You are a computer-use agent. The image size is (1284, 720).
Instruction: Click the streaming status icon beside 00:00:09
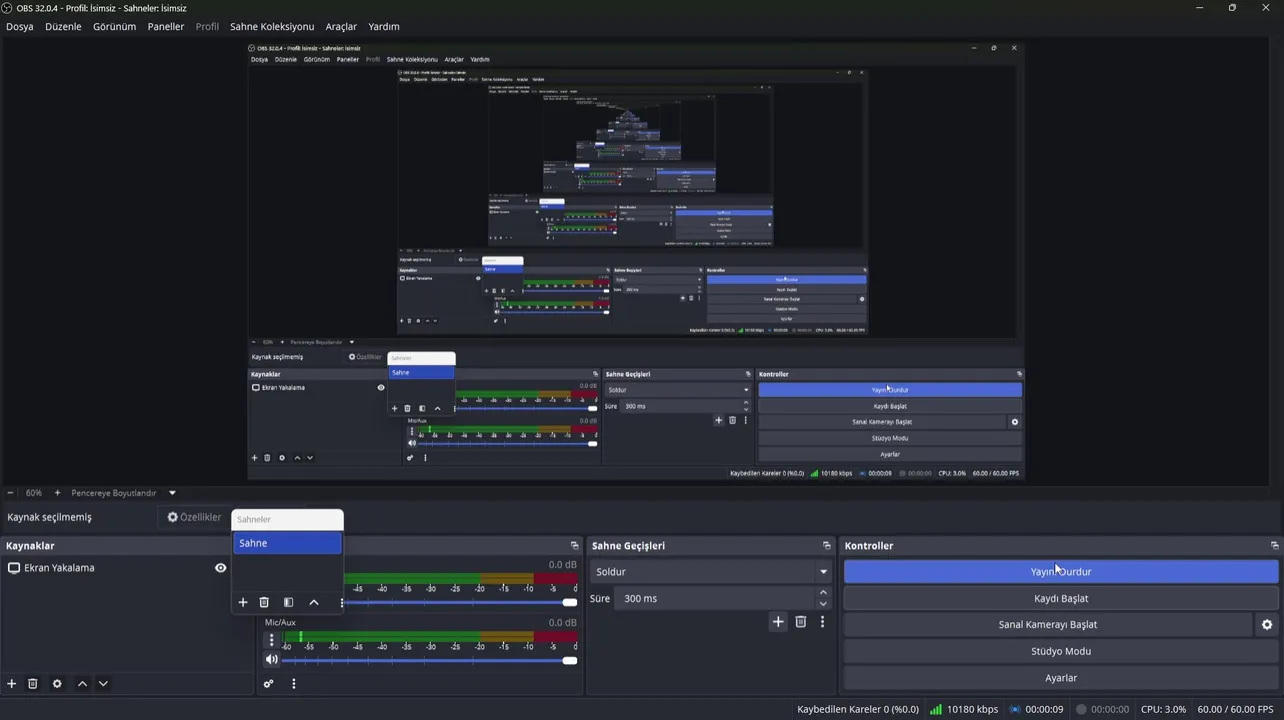1015,709
